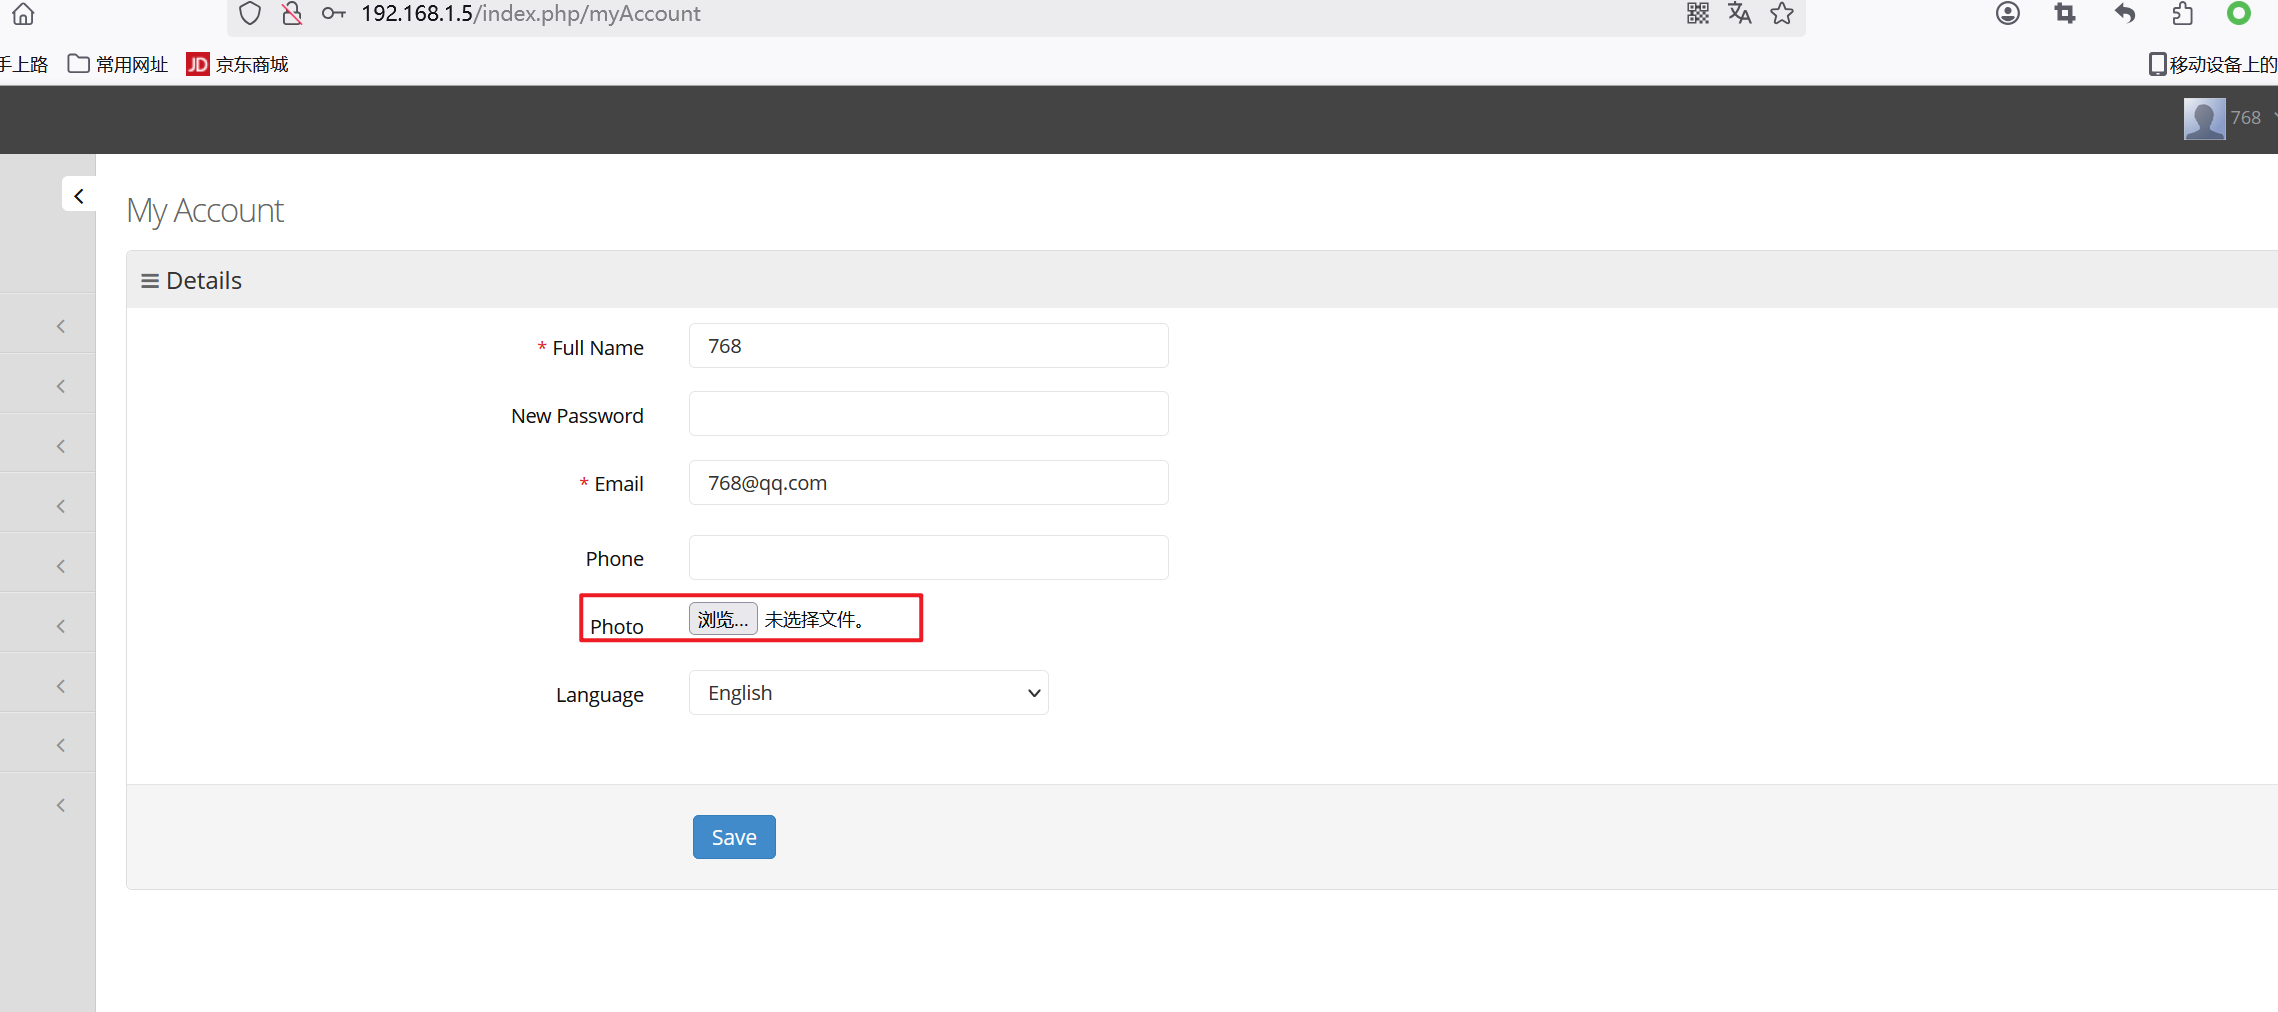Click the insecure connection lock icon
Image resolution: width=2278 pixels, height=1012 pixels.
click(x=292, y=14)
